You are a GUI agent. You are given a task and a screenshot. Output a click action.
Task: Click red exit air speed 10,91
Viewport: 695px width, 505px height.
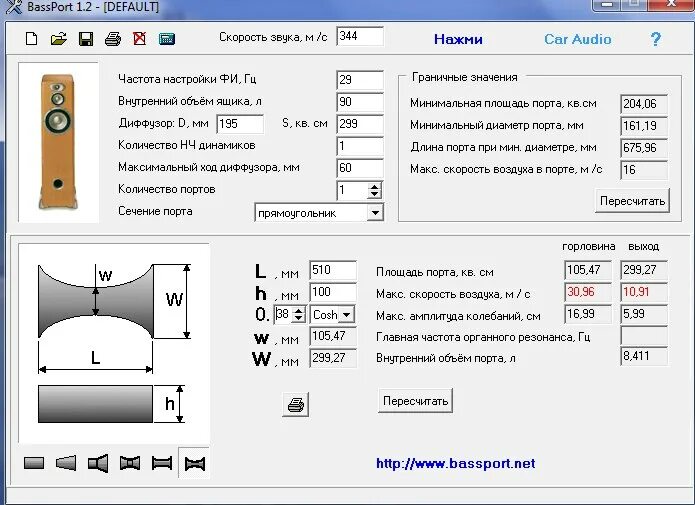[x=644, y=292]
